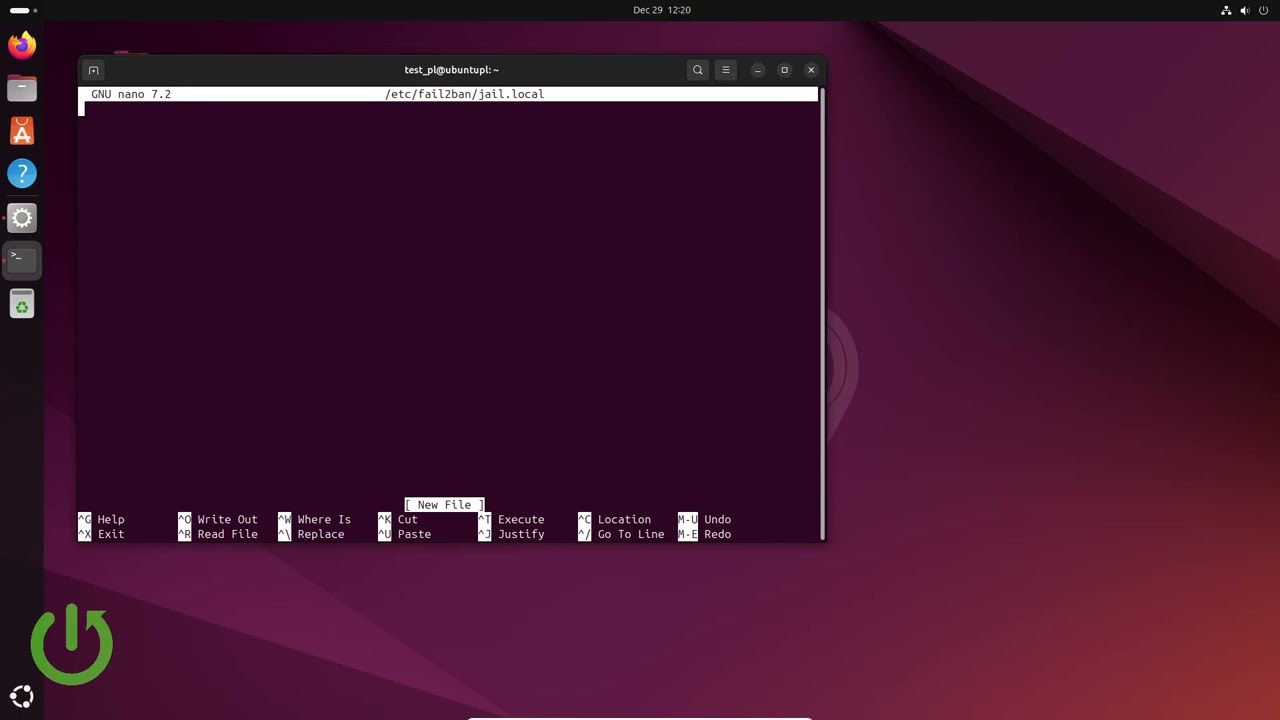Open the Help dock icon
This screenshot has height=720, width=1280.
coord(22,174)
